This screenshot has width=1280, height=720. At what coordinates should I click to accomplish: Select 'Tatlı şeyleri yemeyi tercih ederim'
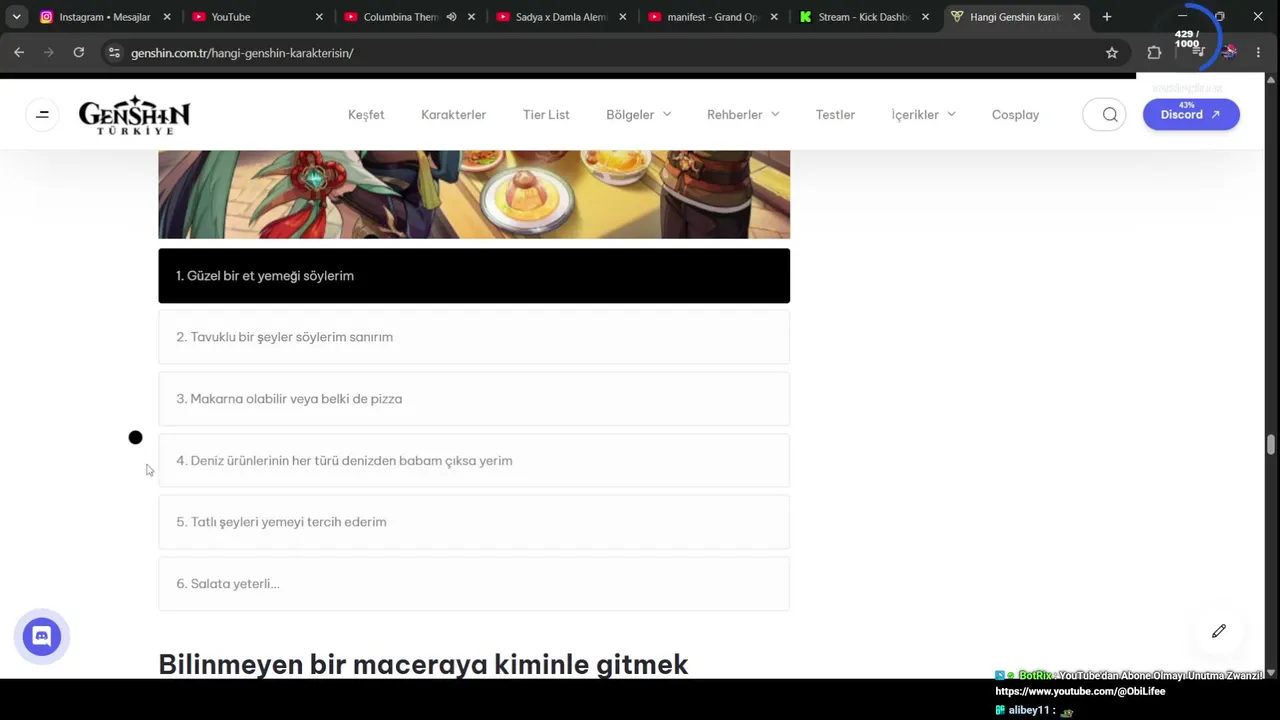coord(474,522)
